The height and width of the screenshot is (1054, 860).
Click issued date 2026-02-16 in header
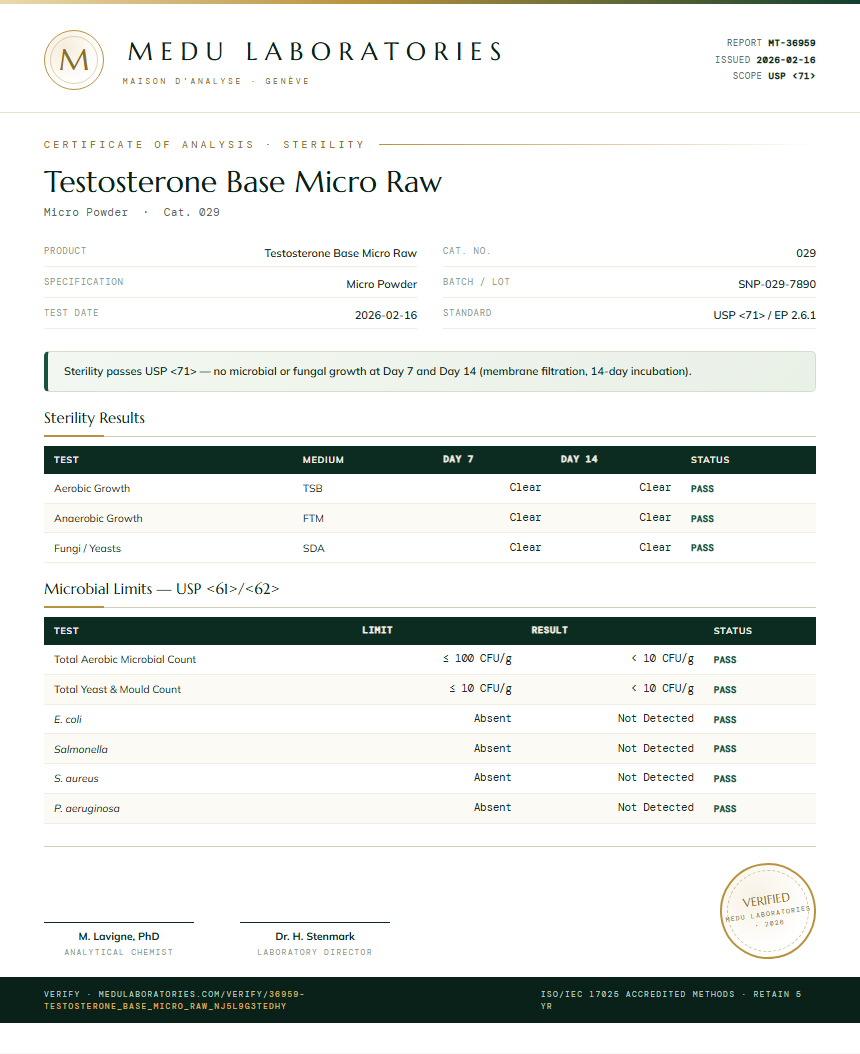[785, 60]
